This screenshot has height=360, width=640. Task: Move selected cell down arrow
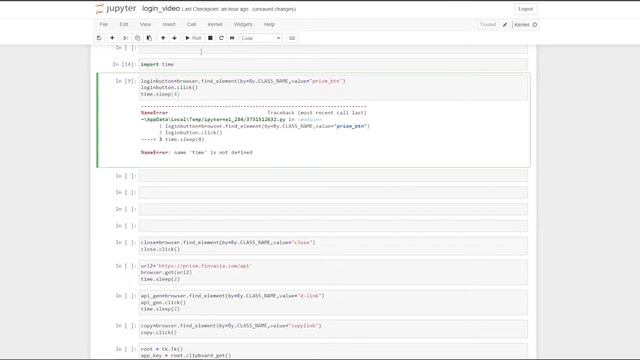(x=174, y=38)
